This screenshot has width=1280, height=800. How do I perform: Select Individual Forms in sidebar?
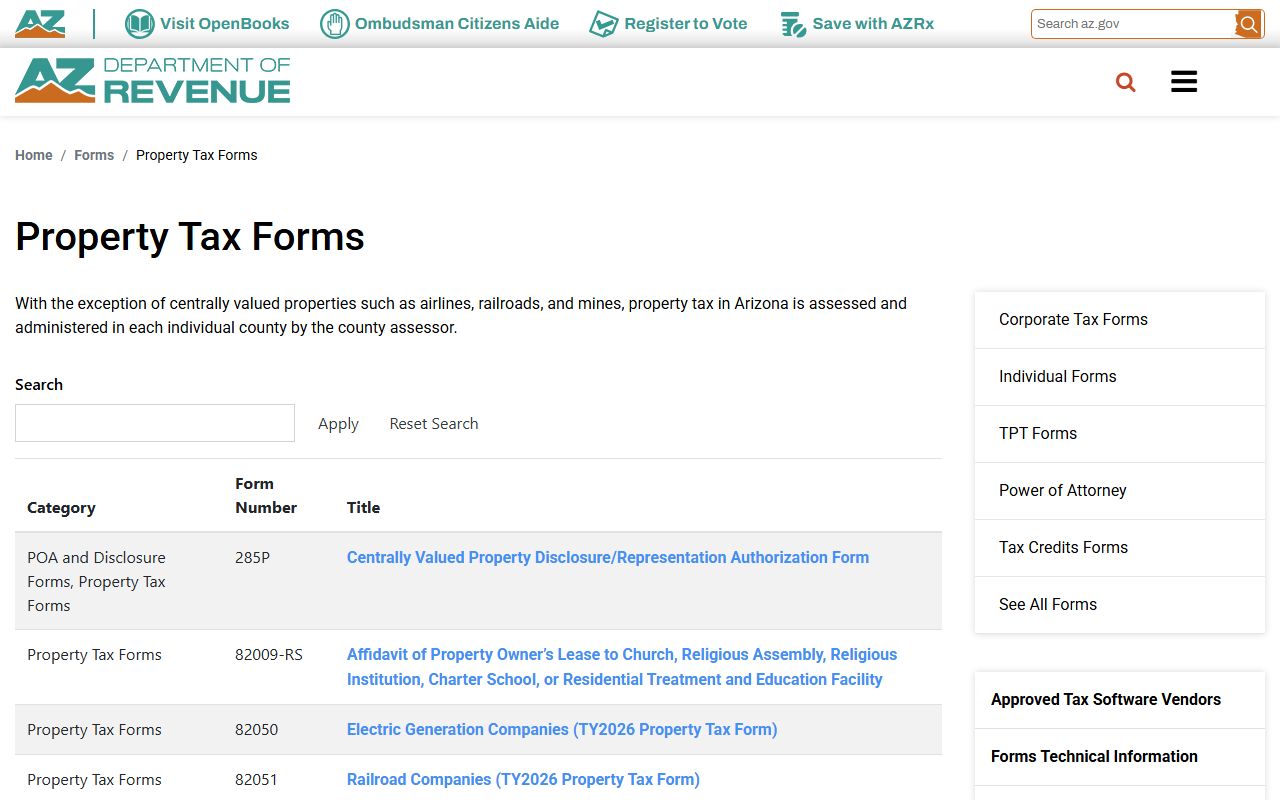[x=1120, y=377]
